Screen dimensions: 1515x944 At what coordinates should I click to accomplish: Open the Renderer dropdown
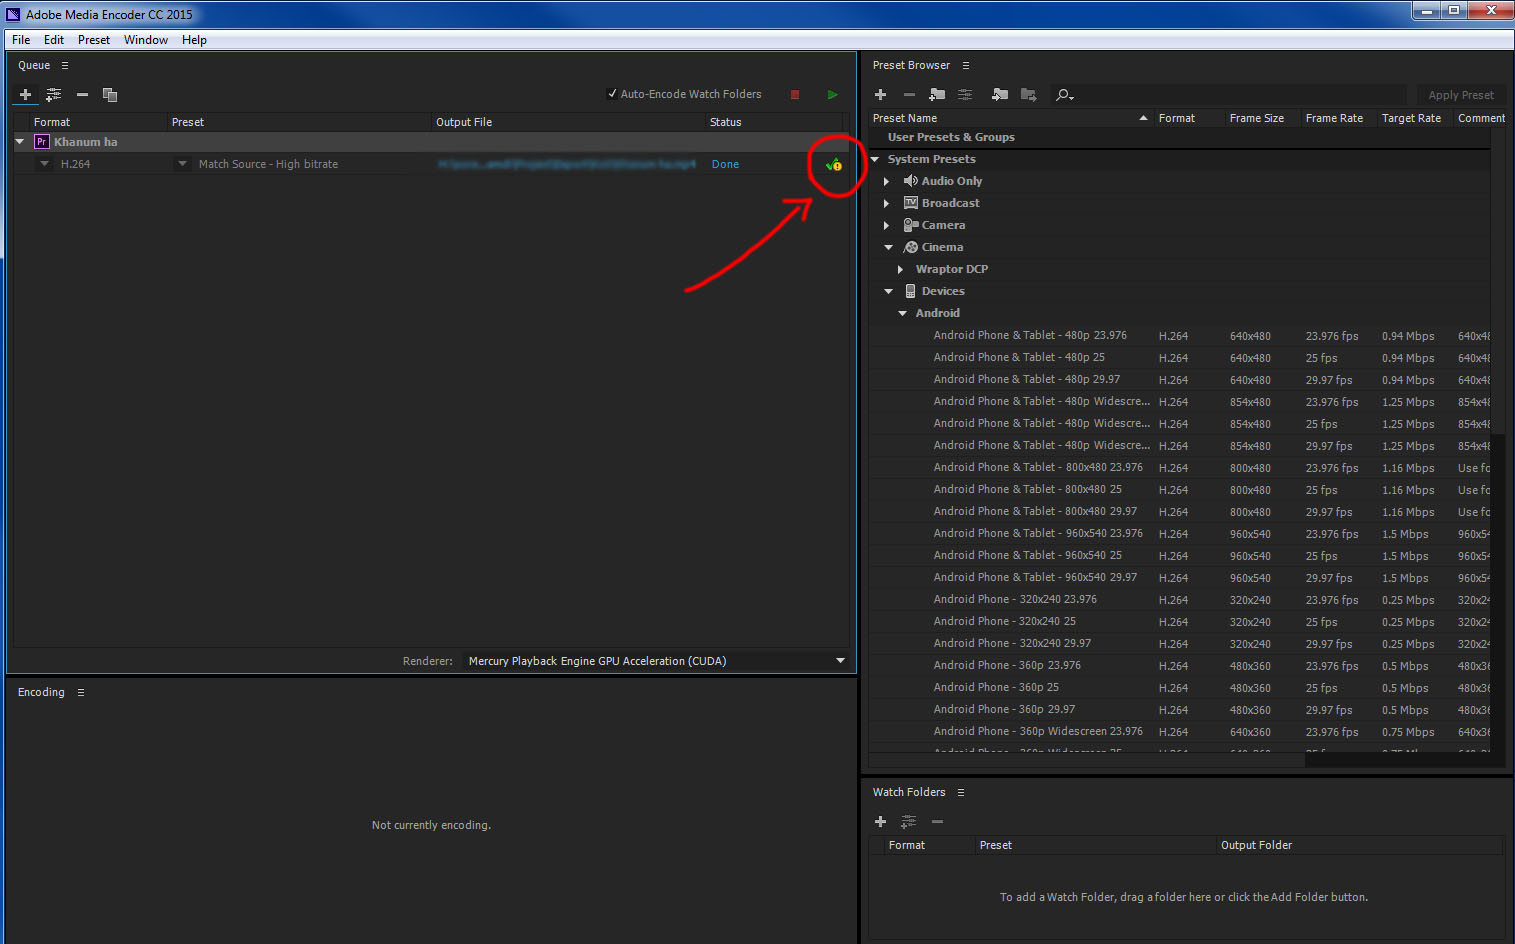[656, 661]
